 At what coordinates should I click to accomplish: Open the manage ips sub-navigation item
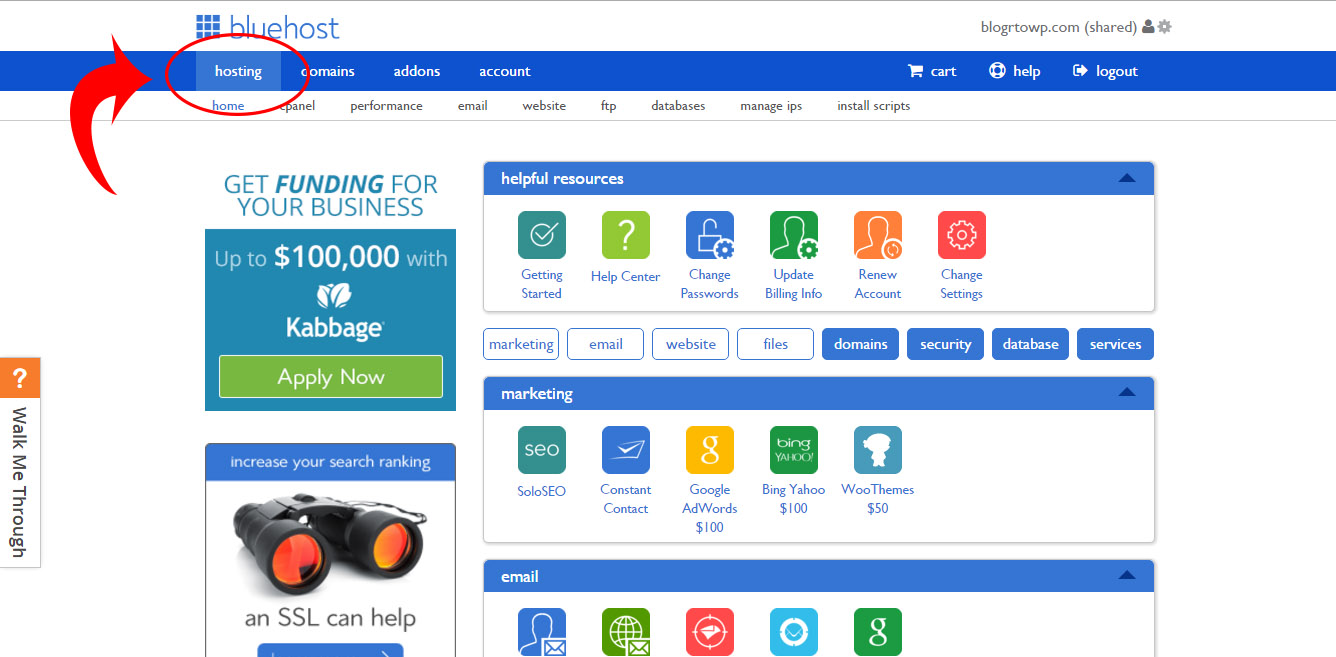[x=771, y=106]
